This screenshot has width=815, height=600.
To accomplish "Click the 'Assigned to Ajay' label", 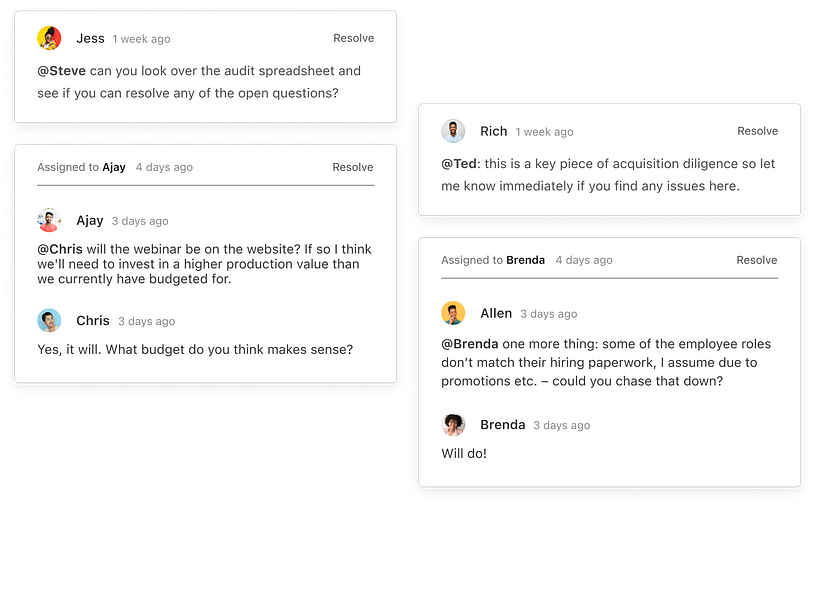I will (81, 167).
